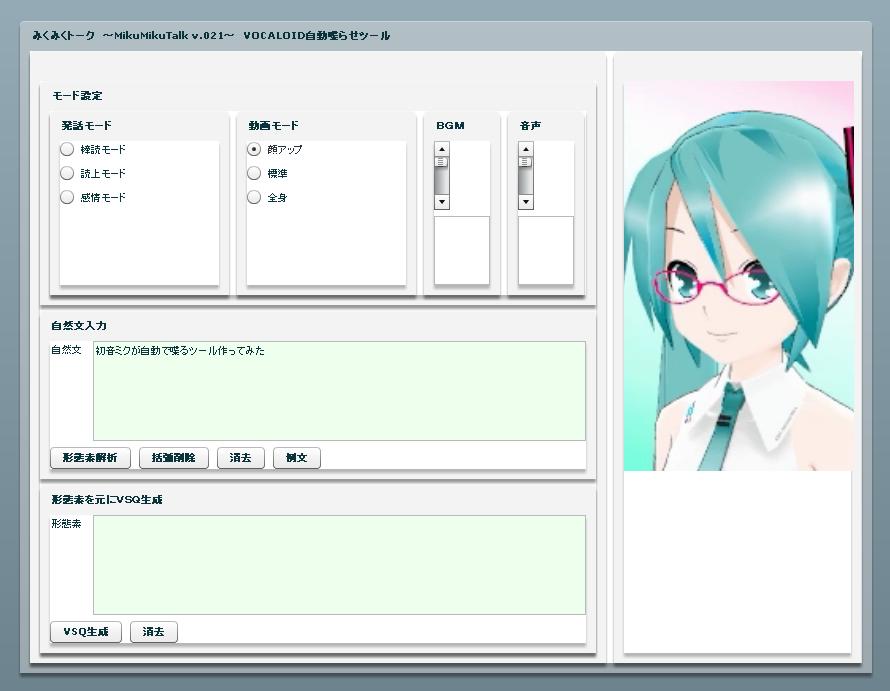Screen dimensions: 890x691
Task: Click the モード設定 section title
Action: point(77,95)
